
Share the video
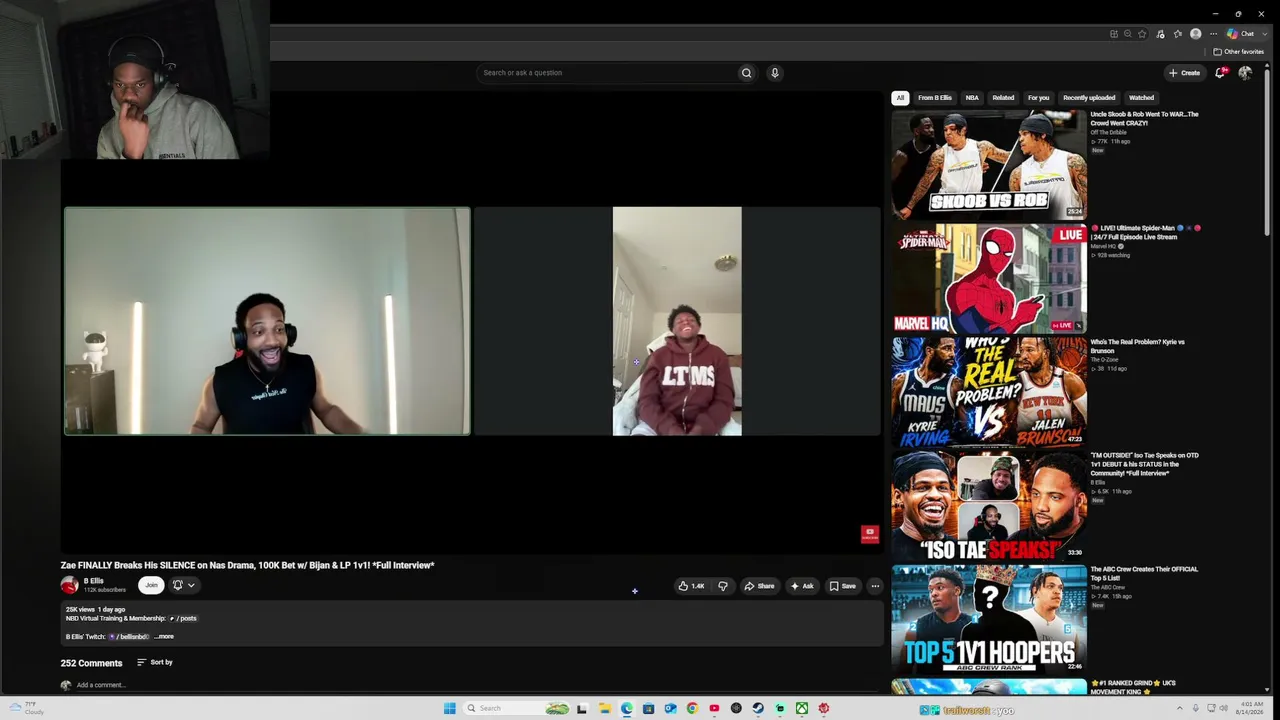[759, 586]
